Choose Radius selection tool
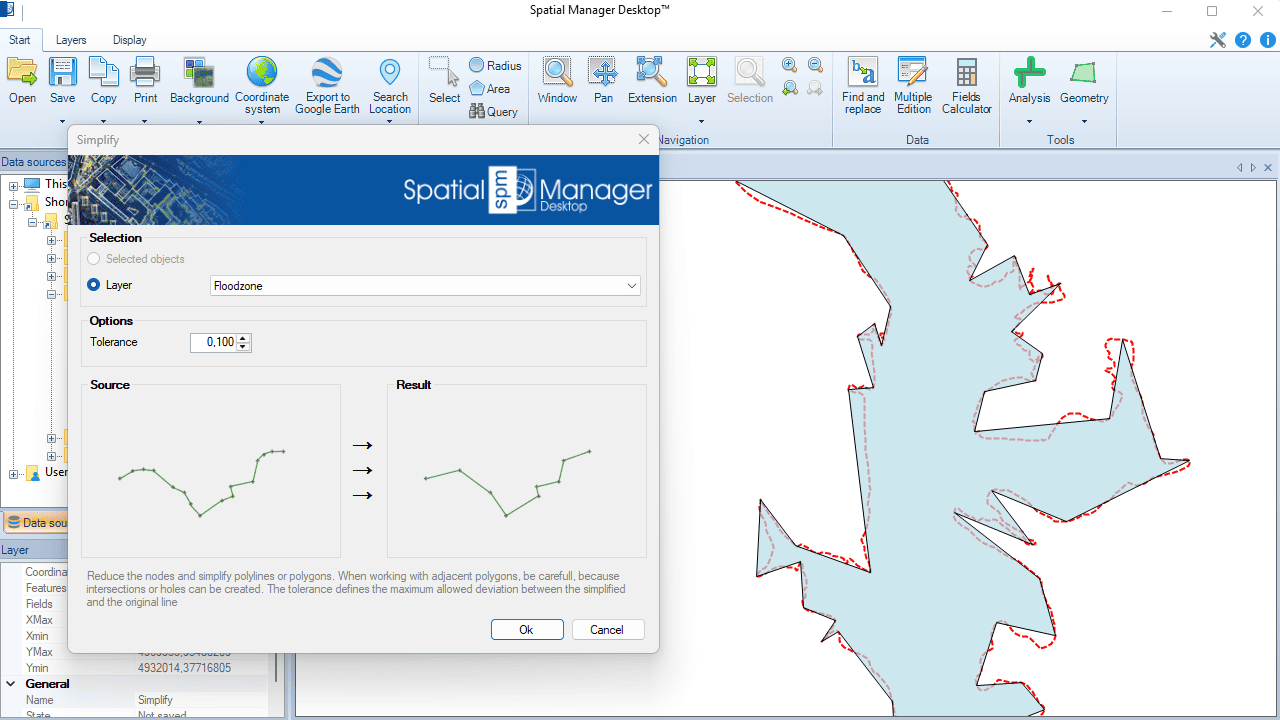This screenshot has height=720, width=1280. (x=495, y=65)
